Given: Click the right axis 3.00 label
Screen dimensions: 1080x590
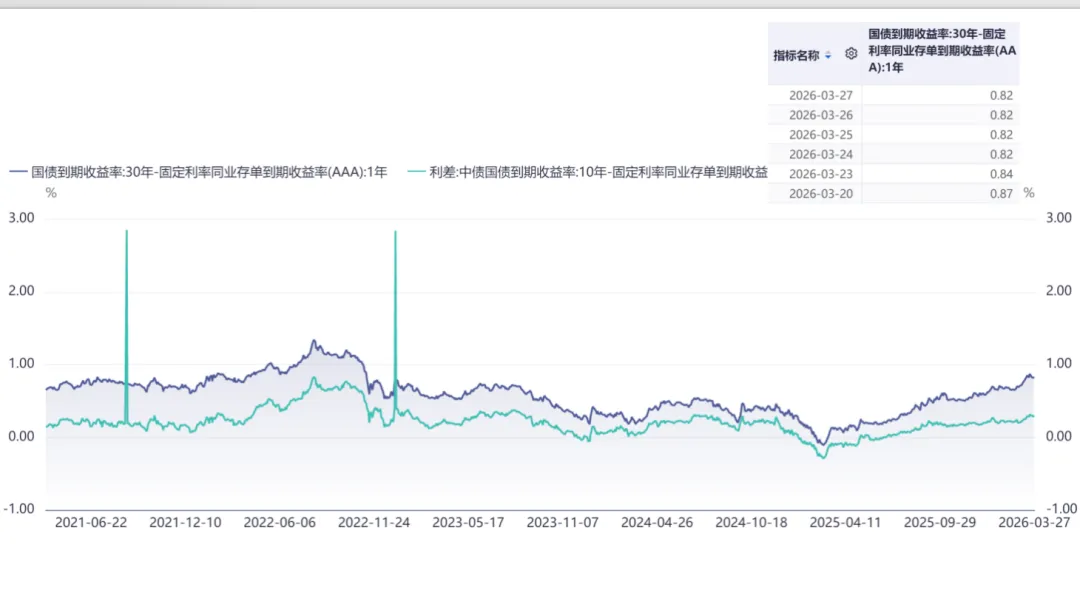Looking at the screenshot, I should (x=1059, y=218).
